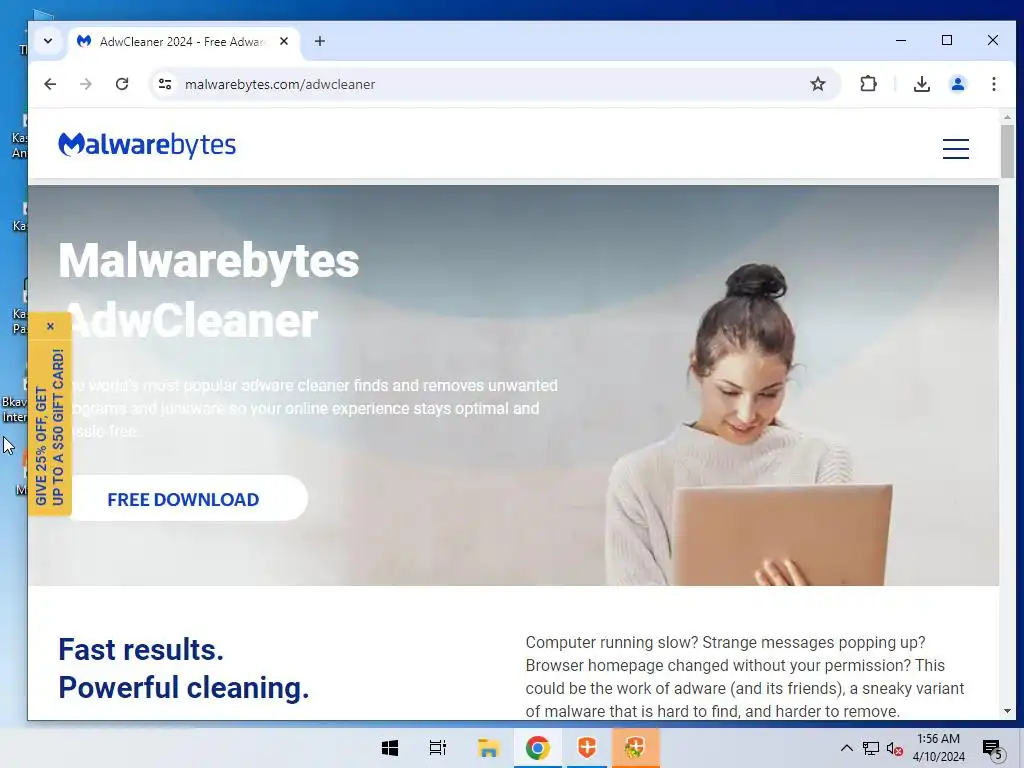The height and width of the screenshot is (768, 1024).
Task: Open the notification center icon
Action: (991, 748)
